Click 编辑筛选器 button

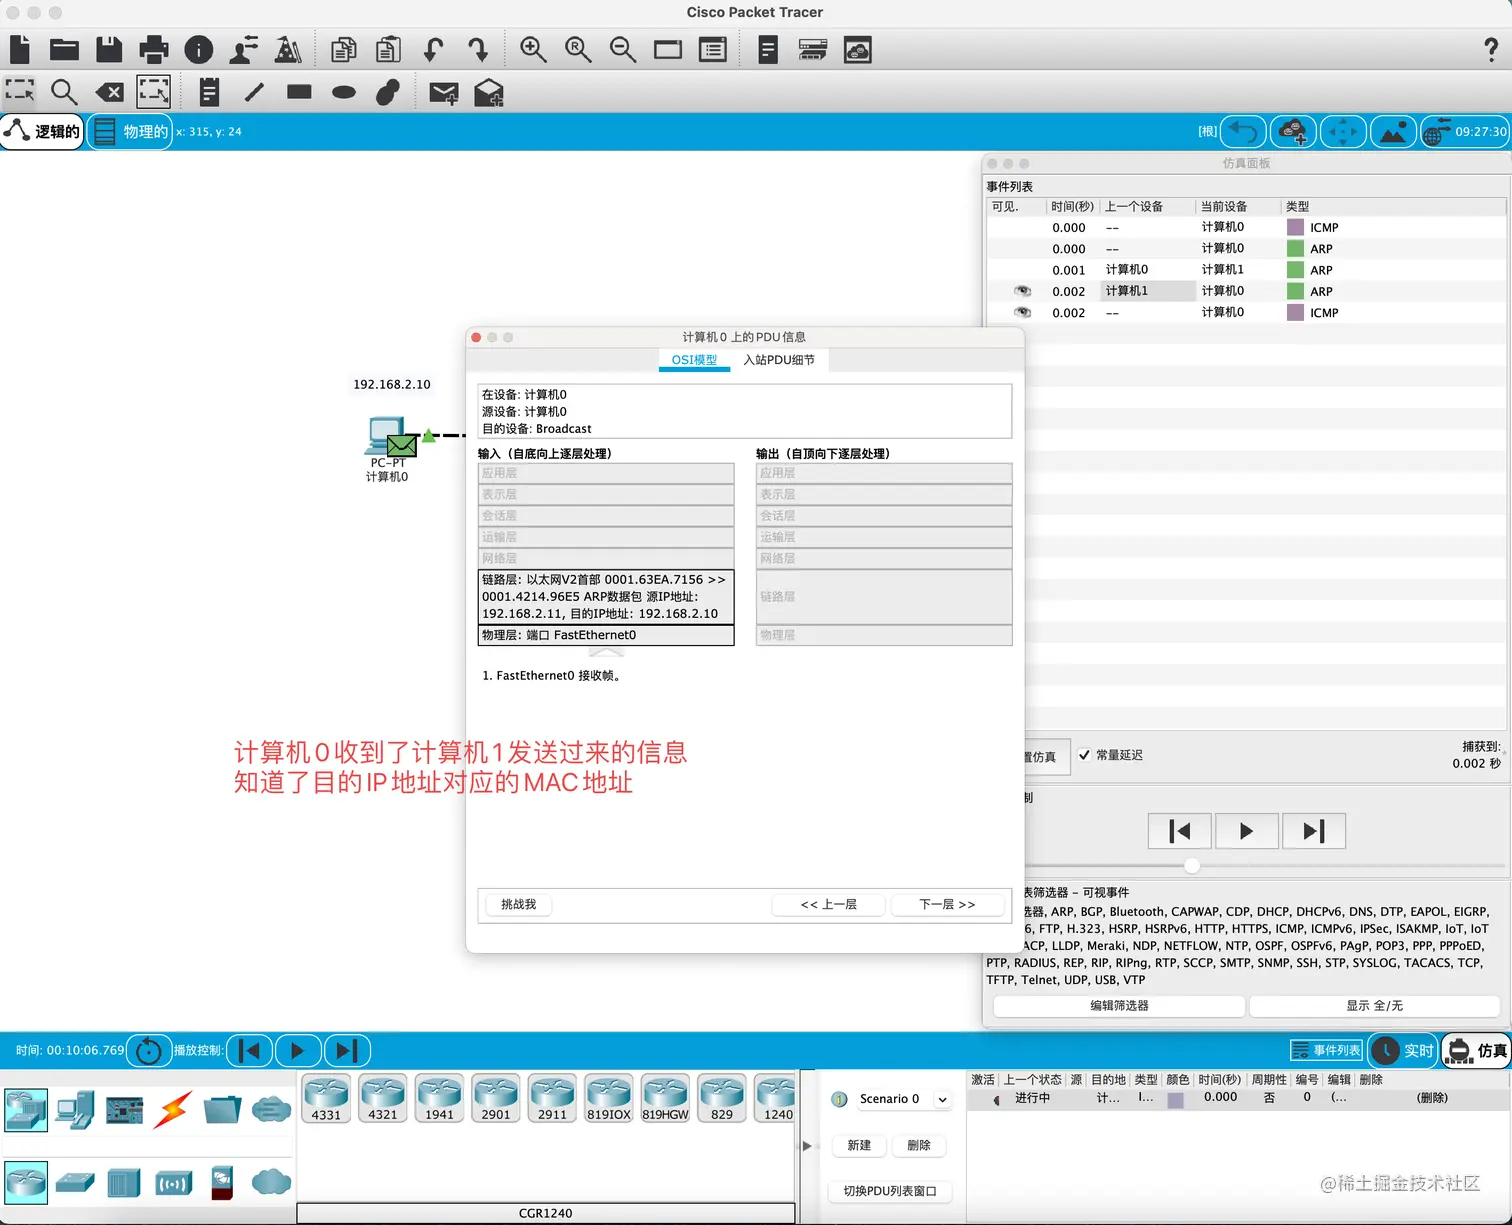click(x=1119, y=1006)
